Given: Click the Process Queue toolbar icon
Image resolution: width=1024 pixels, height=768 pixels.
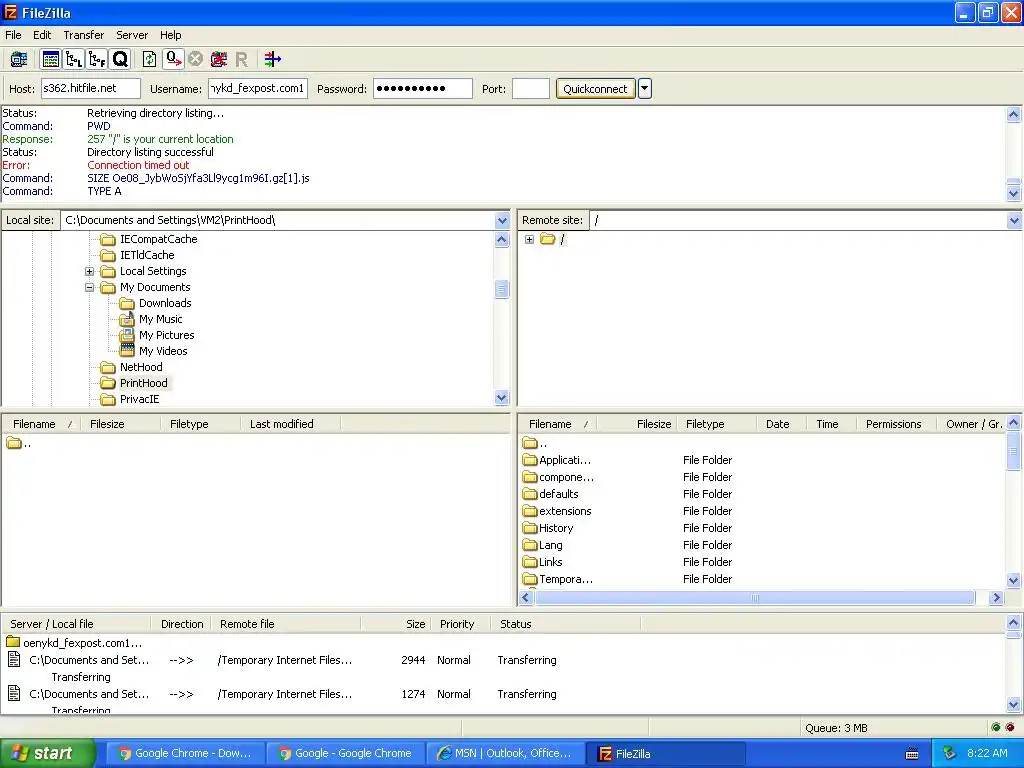Looking at the screenshot, I should [x=173, y=59].
